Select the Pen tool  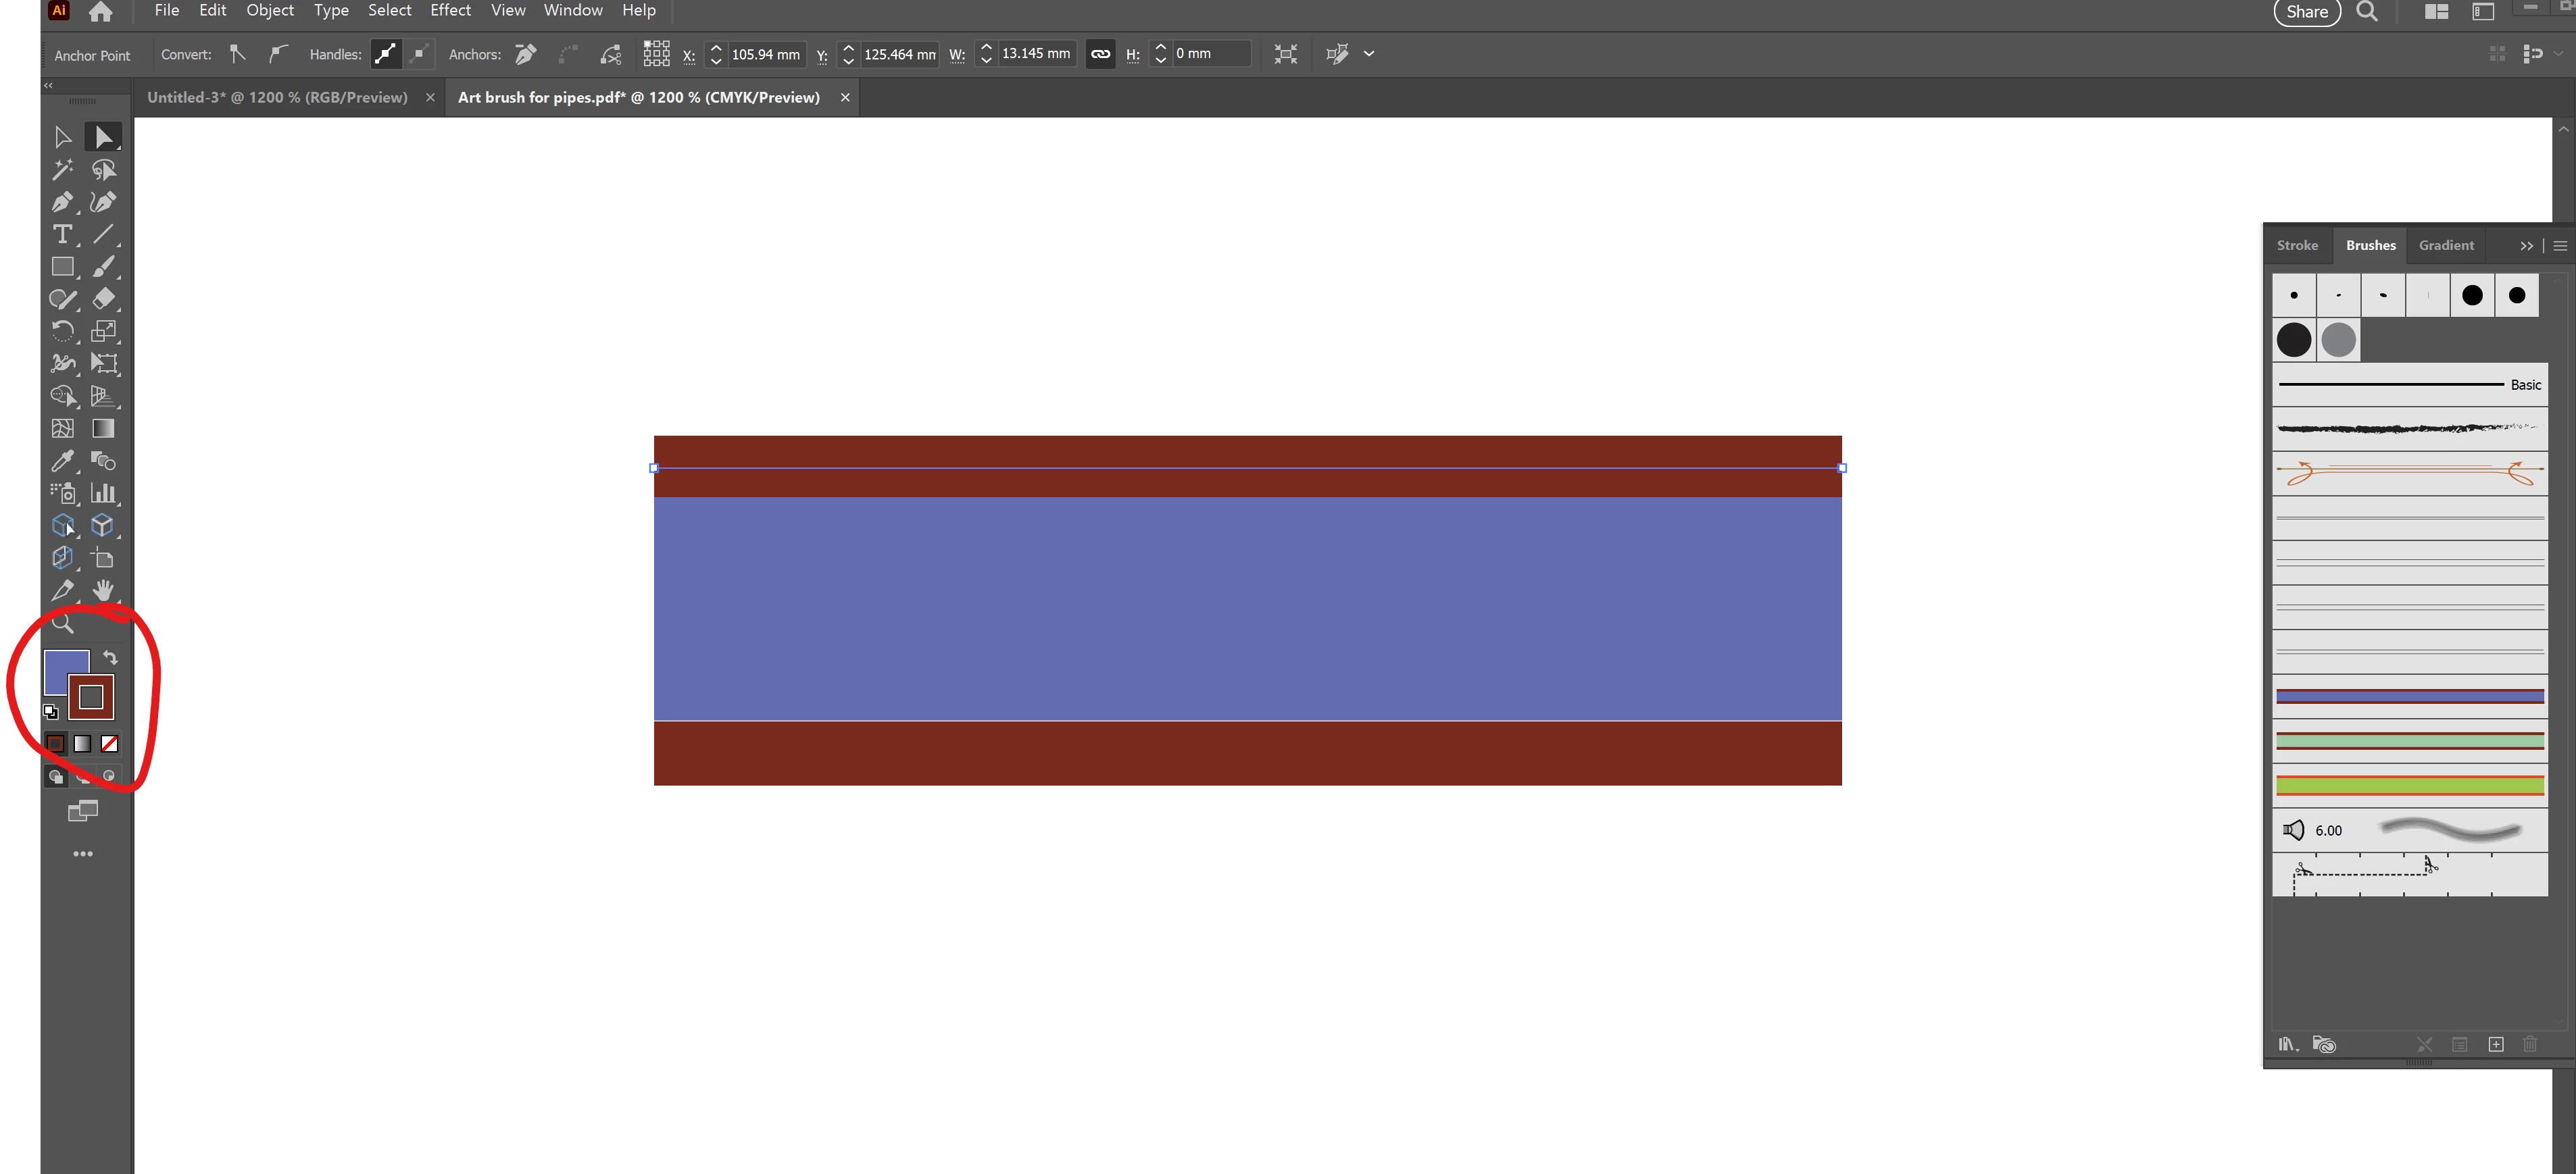click(62, 202)
